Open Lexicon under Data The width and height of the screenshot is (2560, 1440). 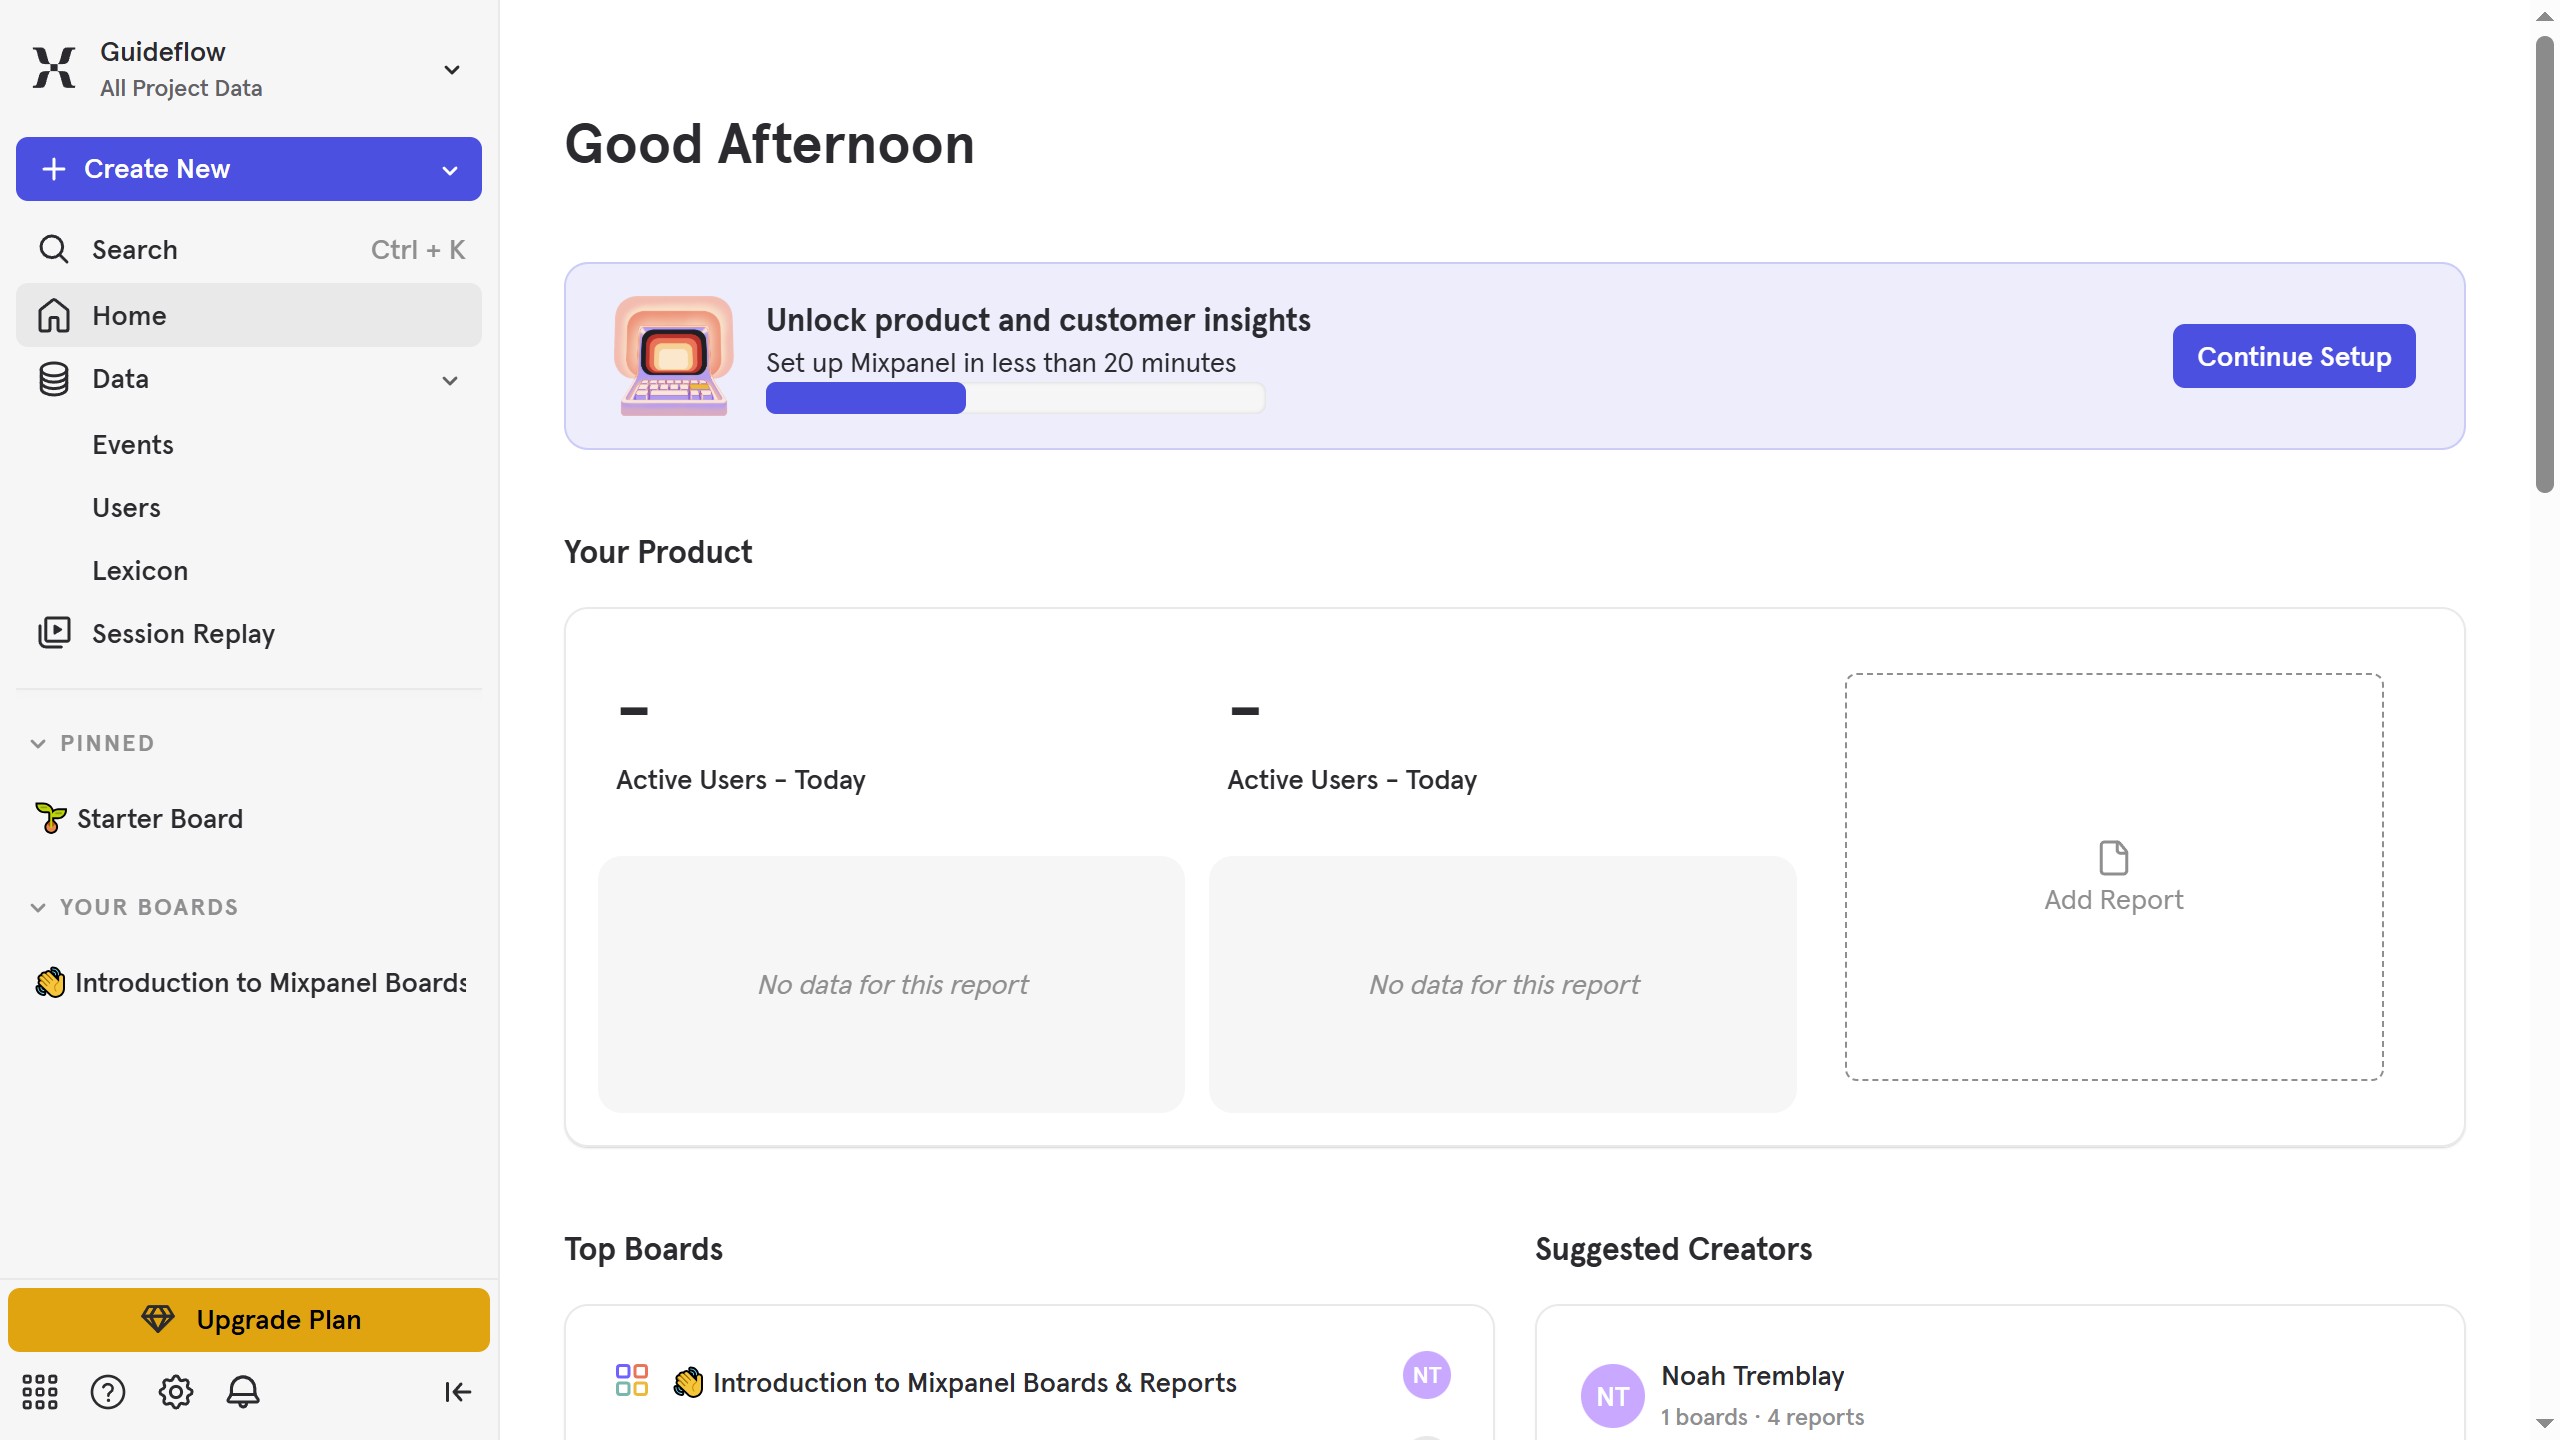(x=140, y=571)
